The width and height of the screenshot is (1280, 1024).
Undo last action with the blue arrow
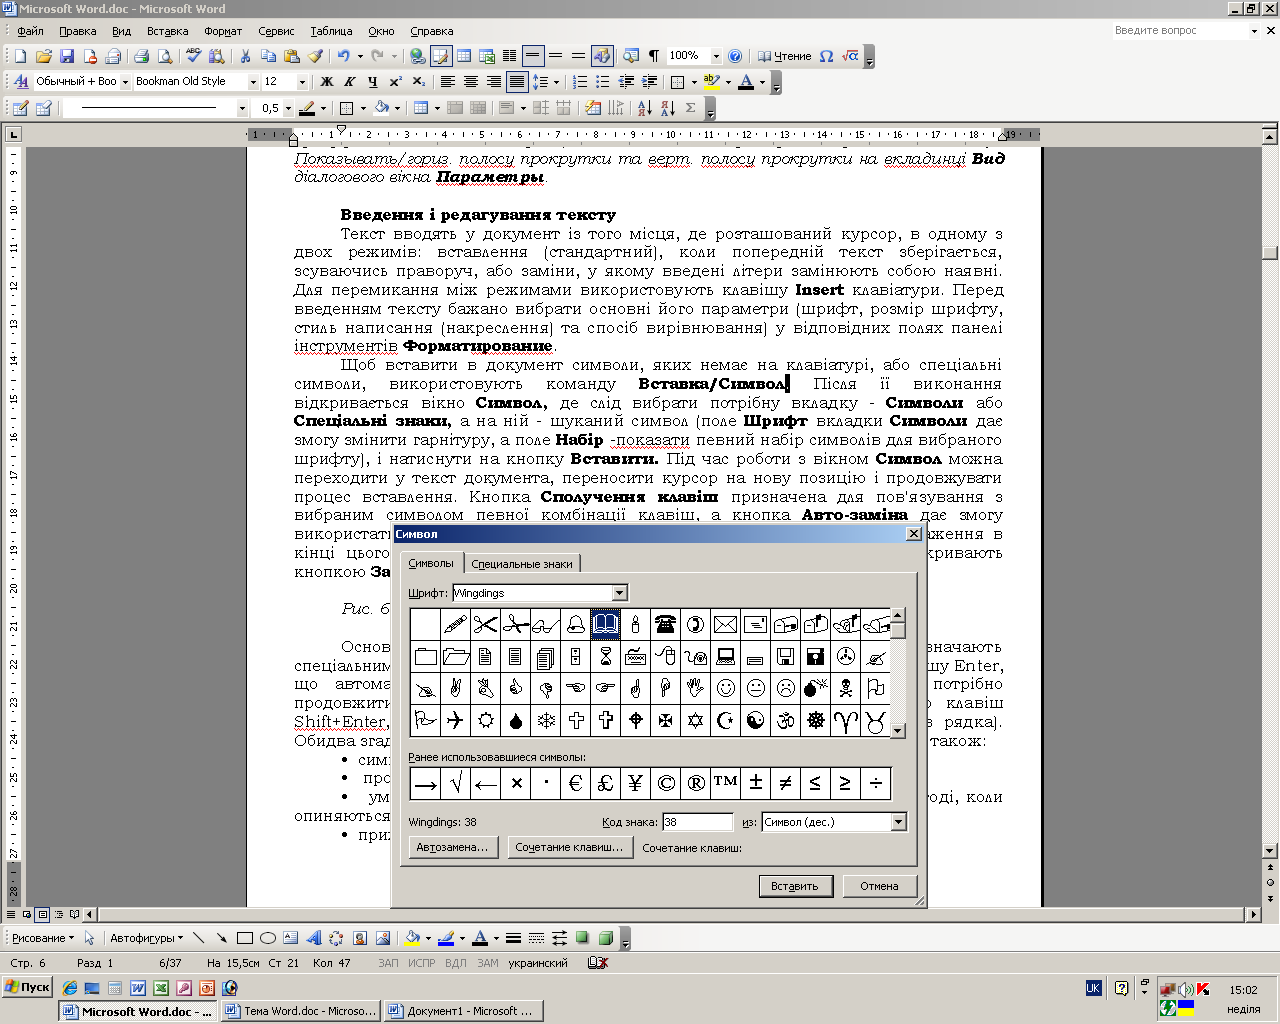pyautogui.click(x=344, y=56)
